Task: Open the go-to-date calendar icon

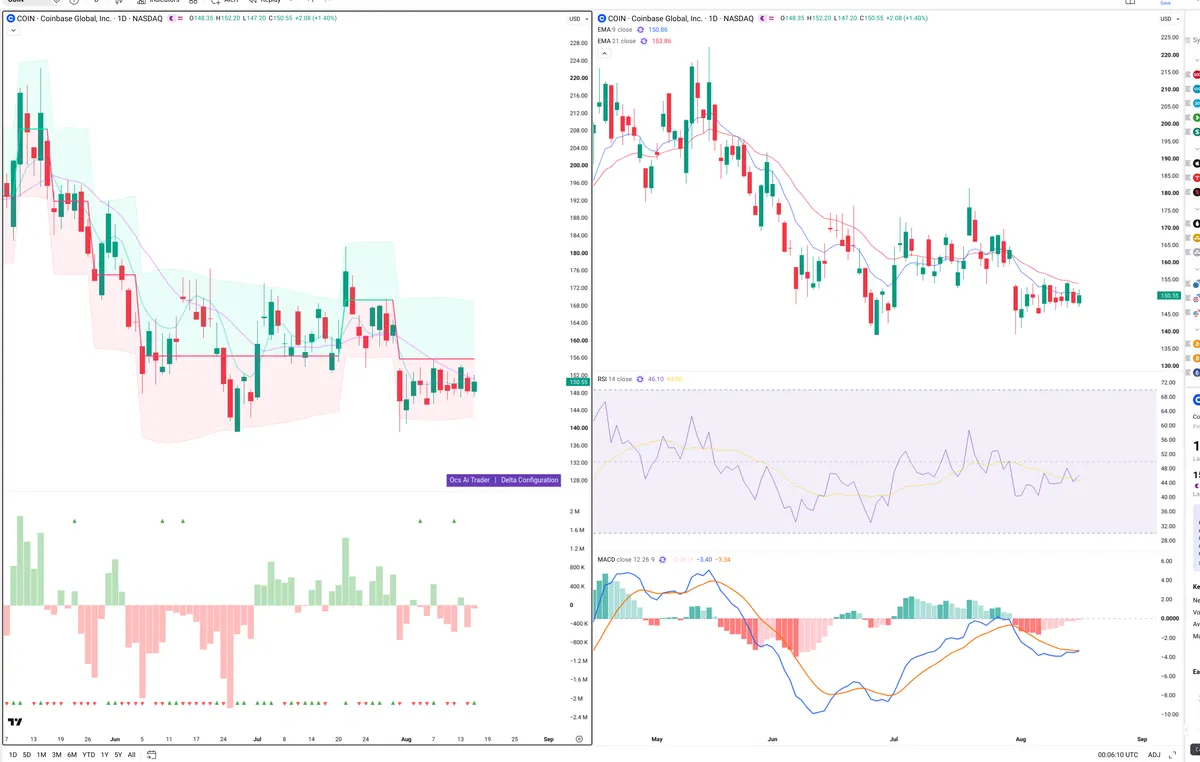Action: pos(151,754)
